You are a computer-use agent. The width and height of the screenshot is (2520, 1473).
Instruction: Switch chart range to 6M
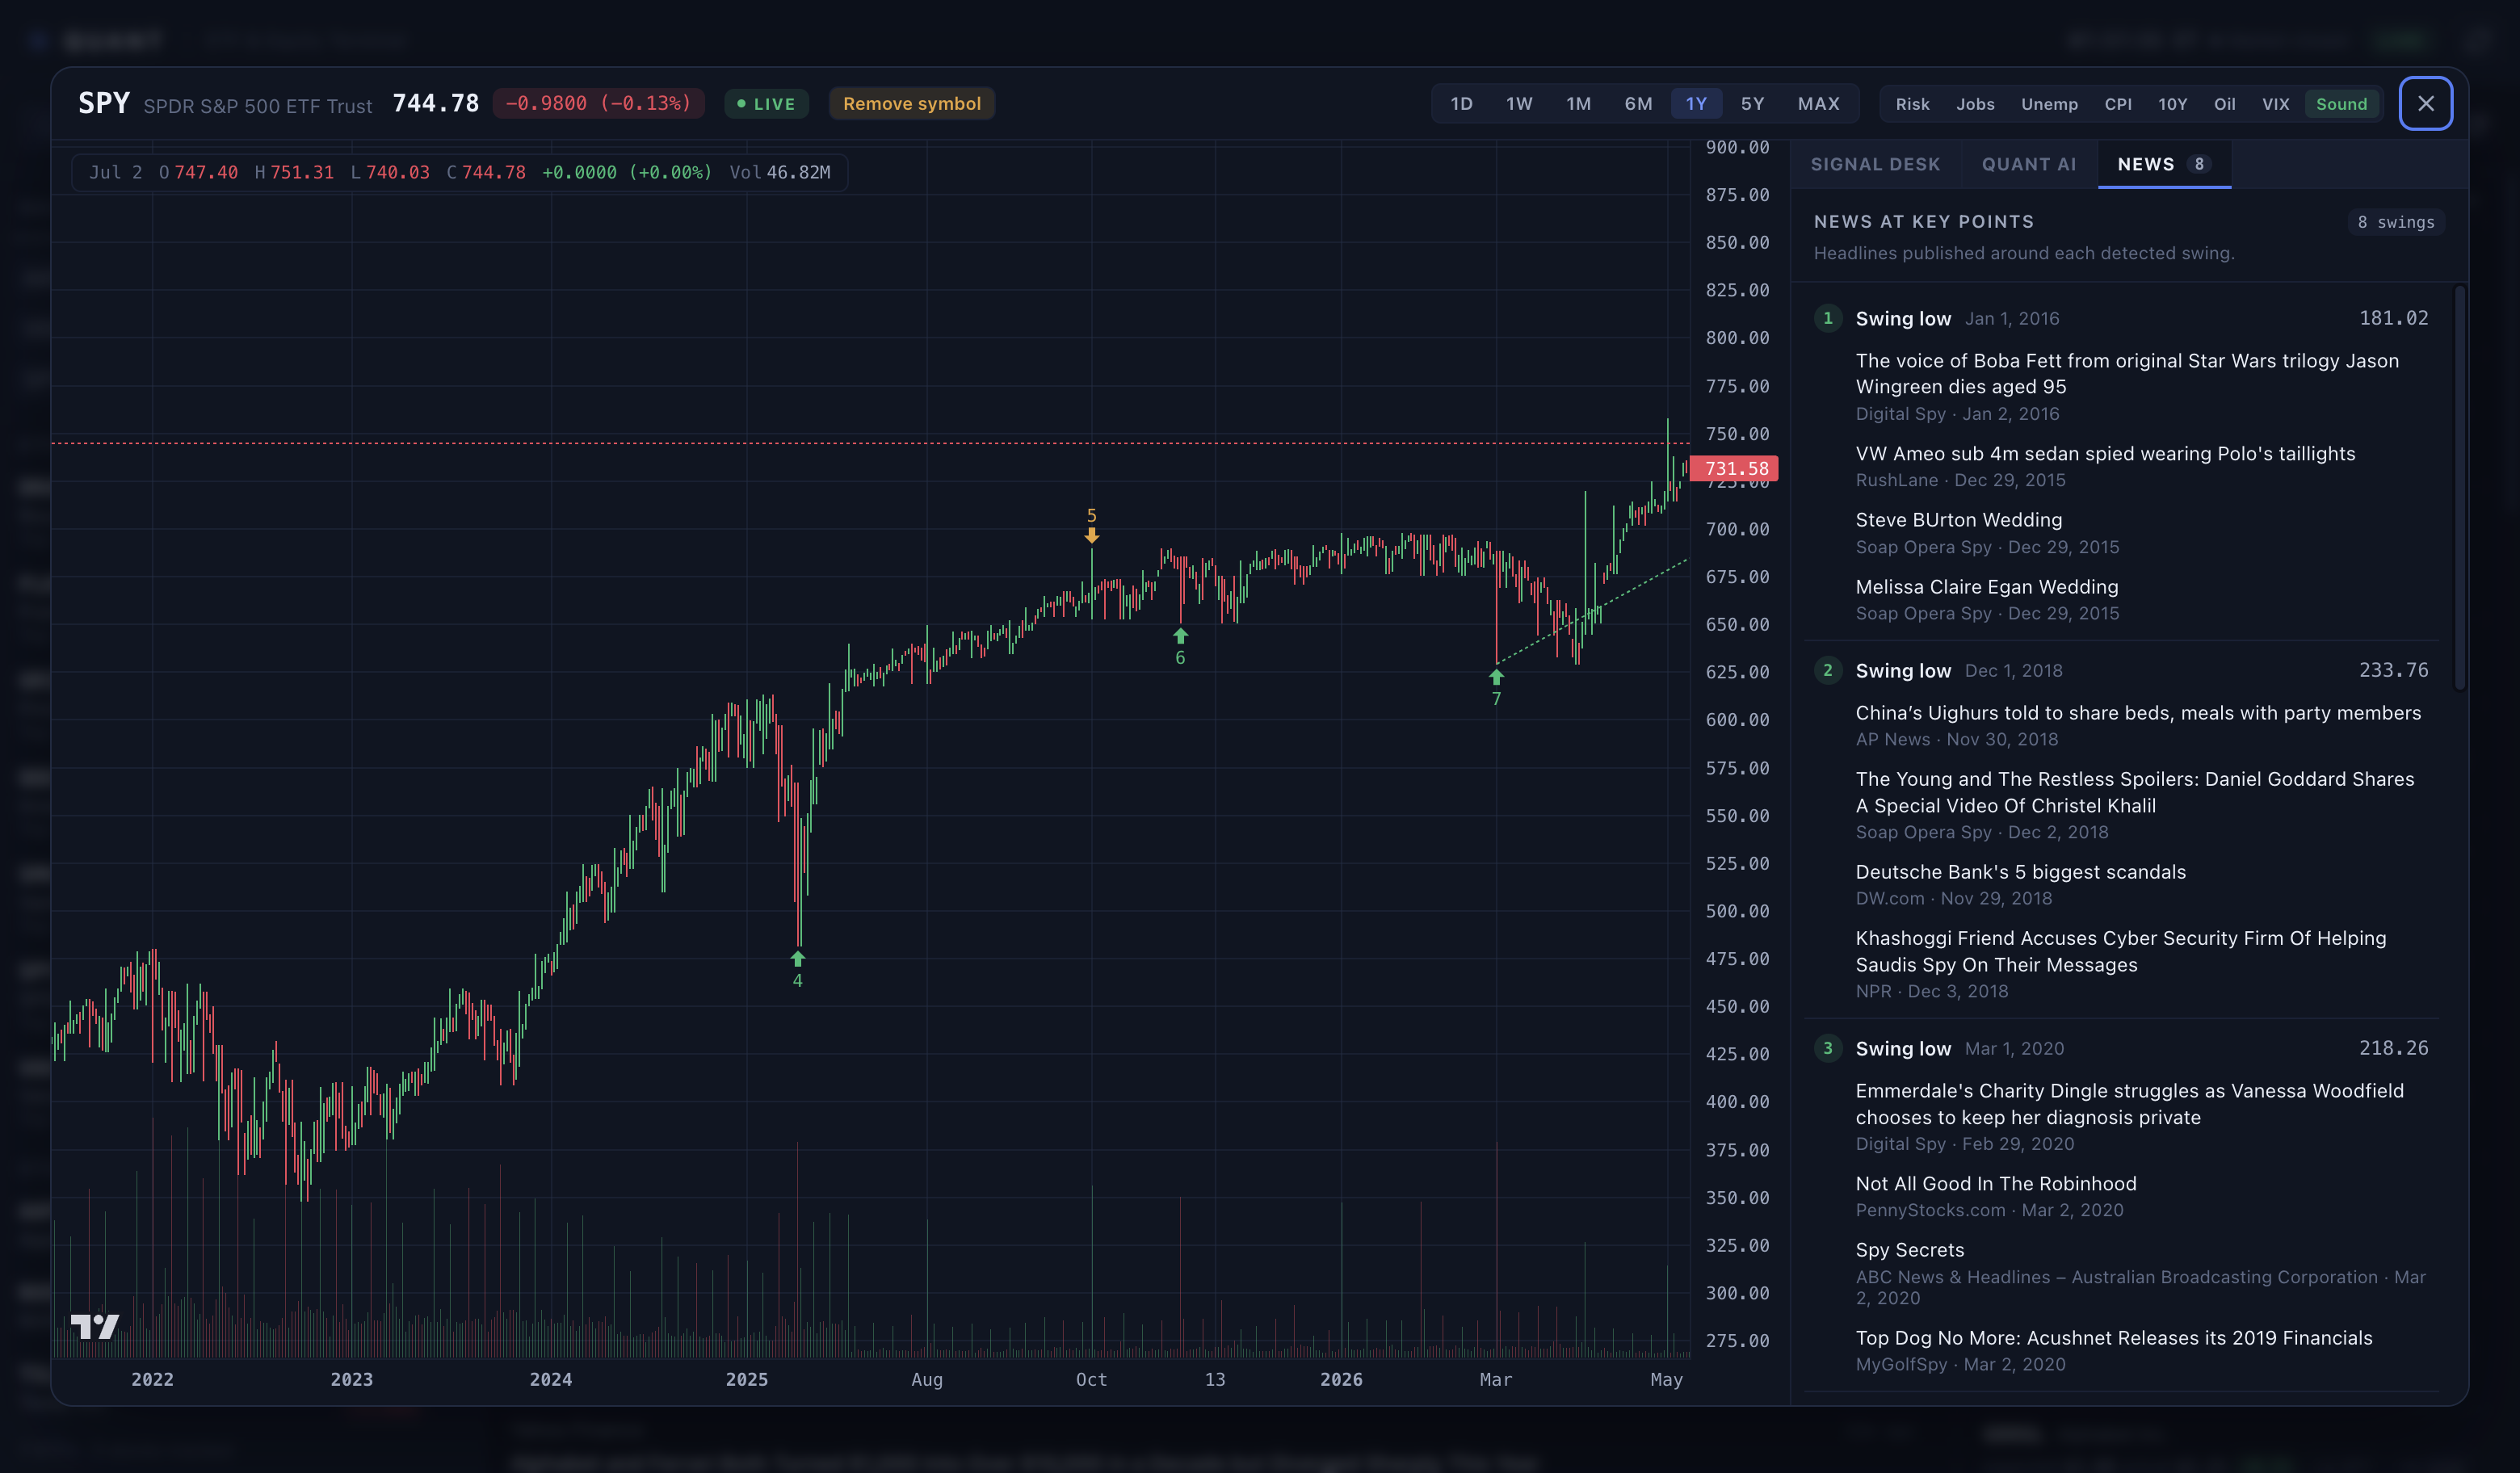click(1638, 104)
